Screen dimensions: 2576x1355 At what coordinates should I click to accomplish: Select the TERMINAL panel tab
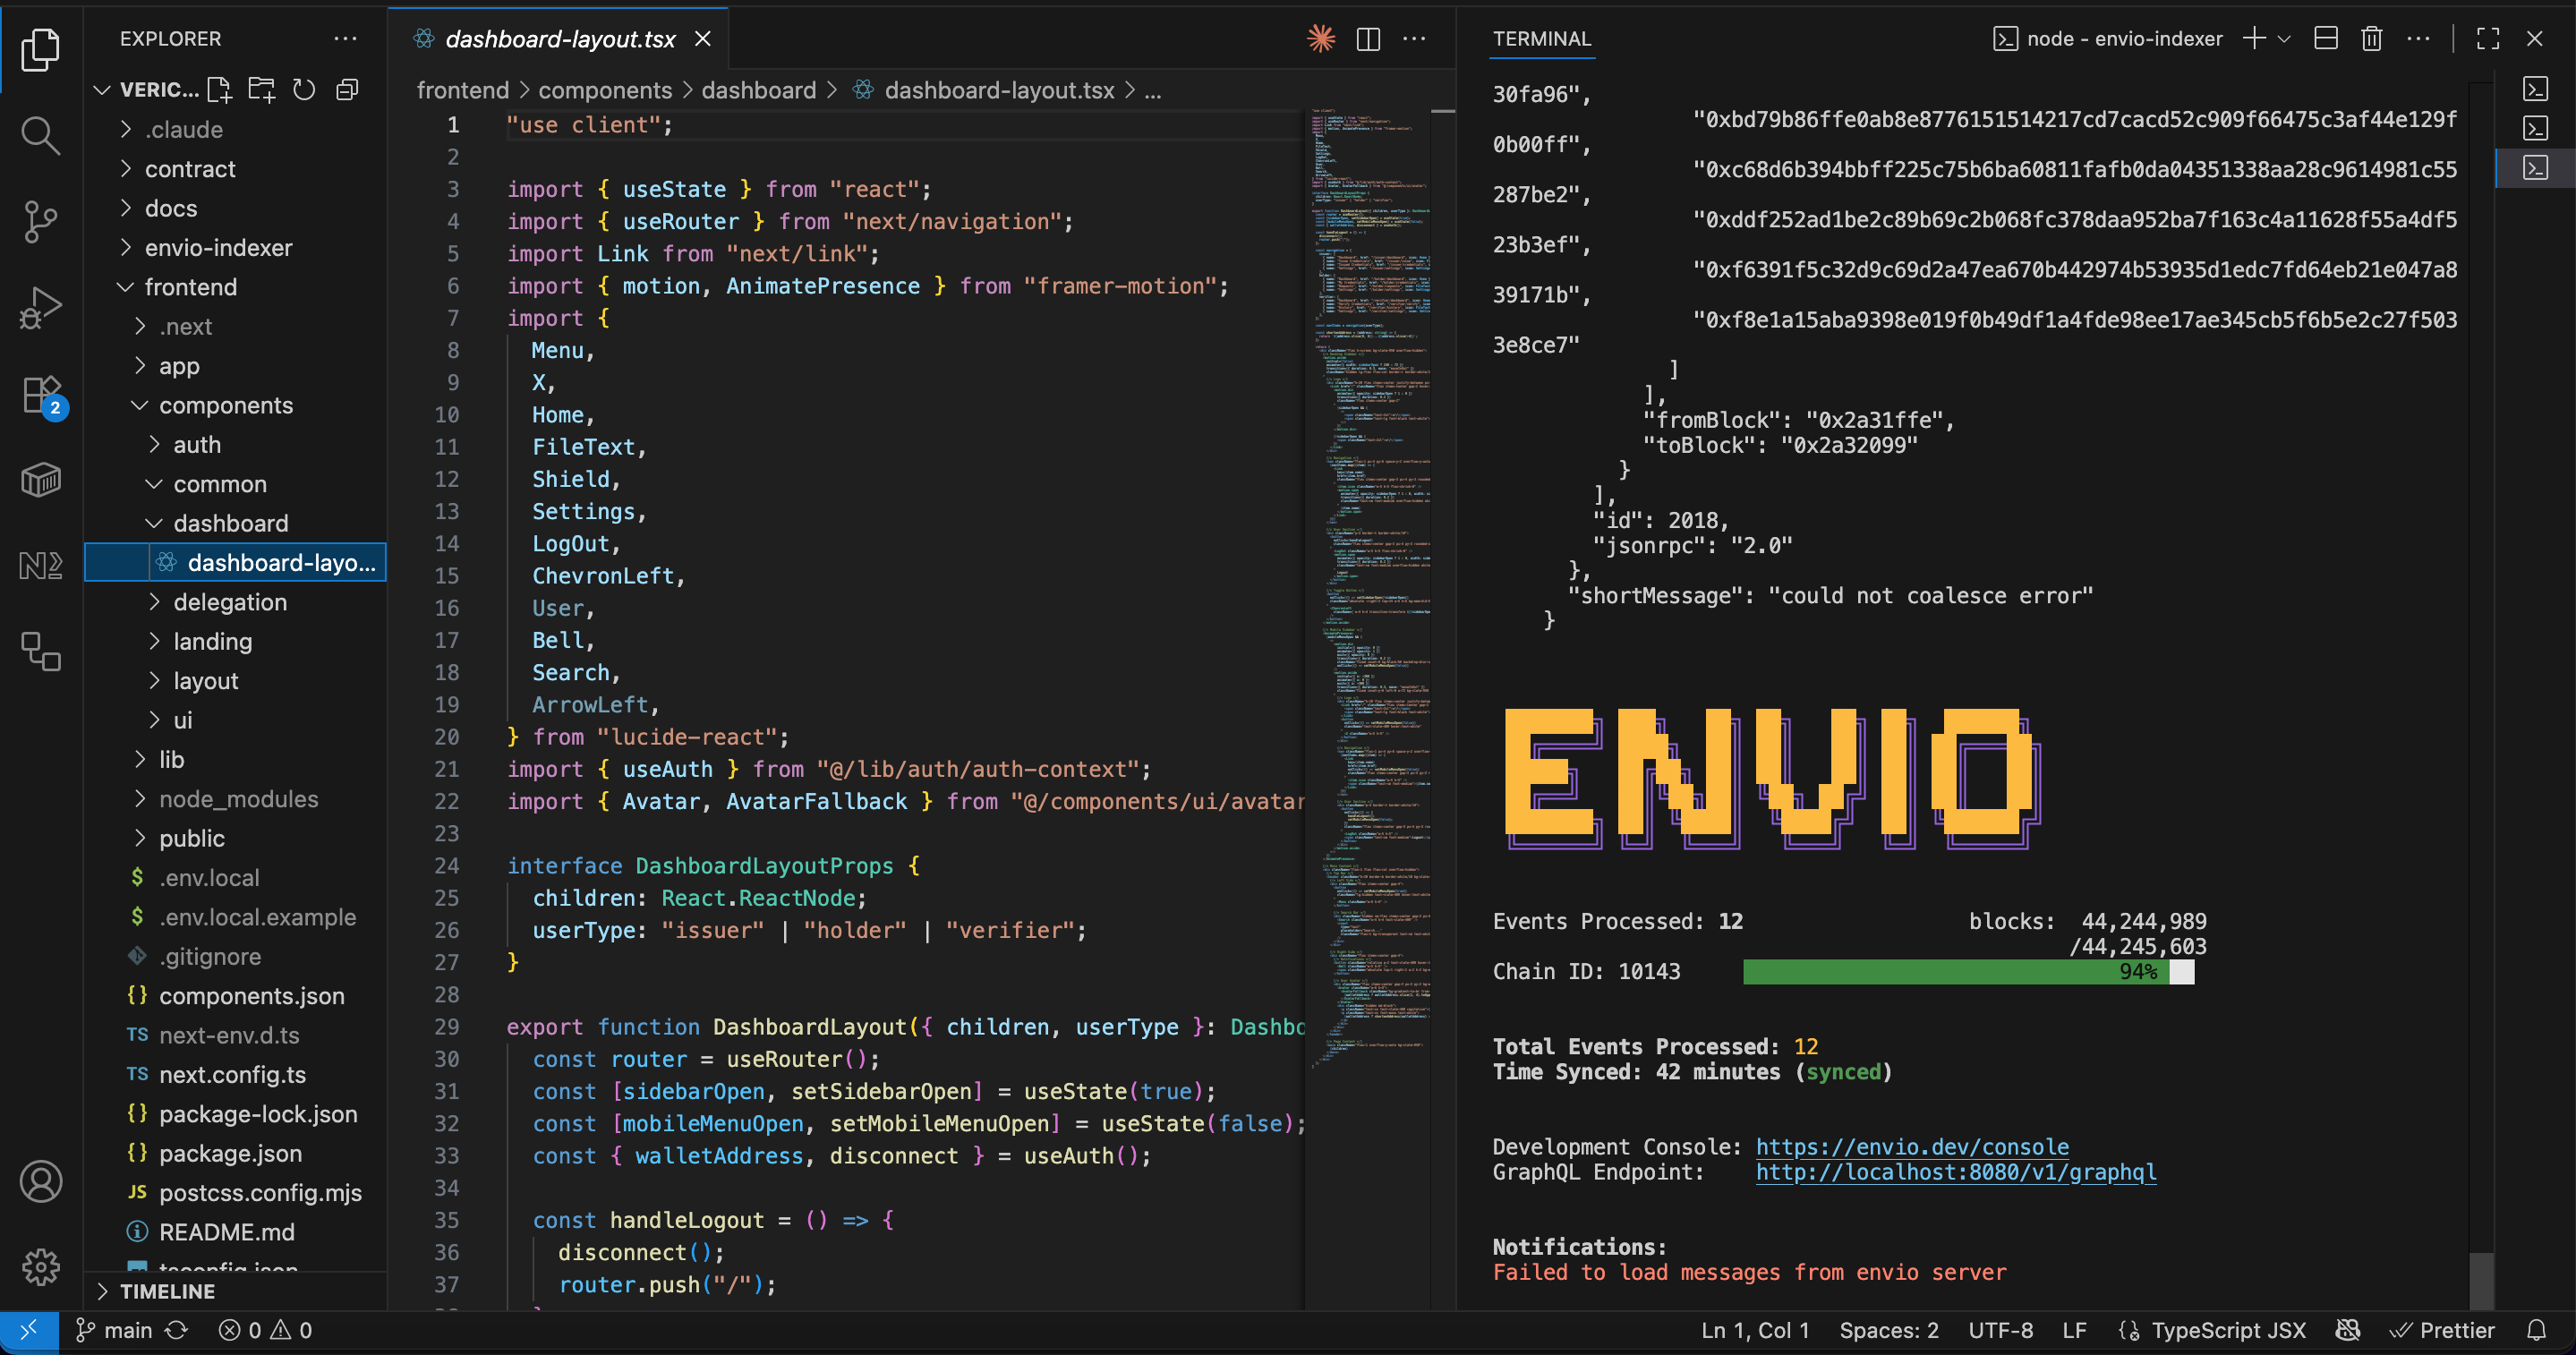click(x=1541, y=39)
